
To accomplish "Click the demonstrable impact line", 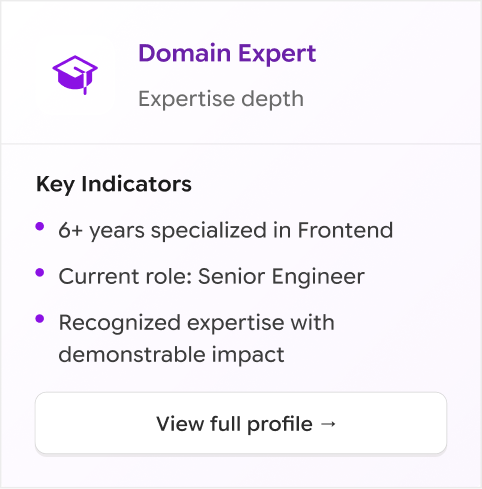I will [x=171, y=354].
